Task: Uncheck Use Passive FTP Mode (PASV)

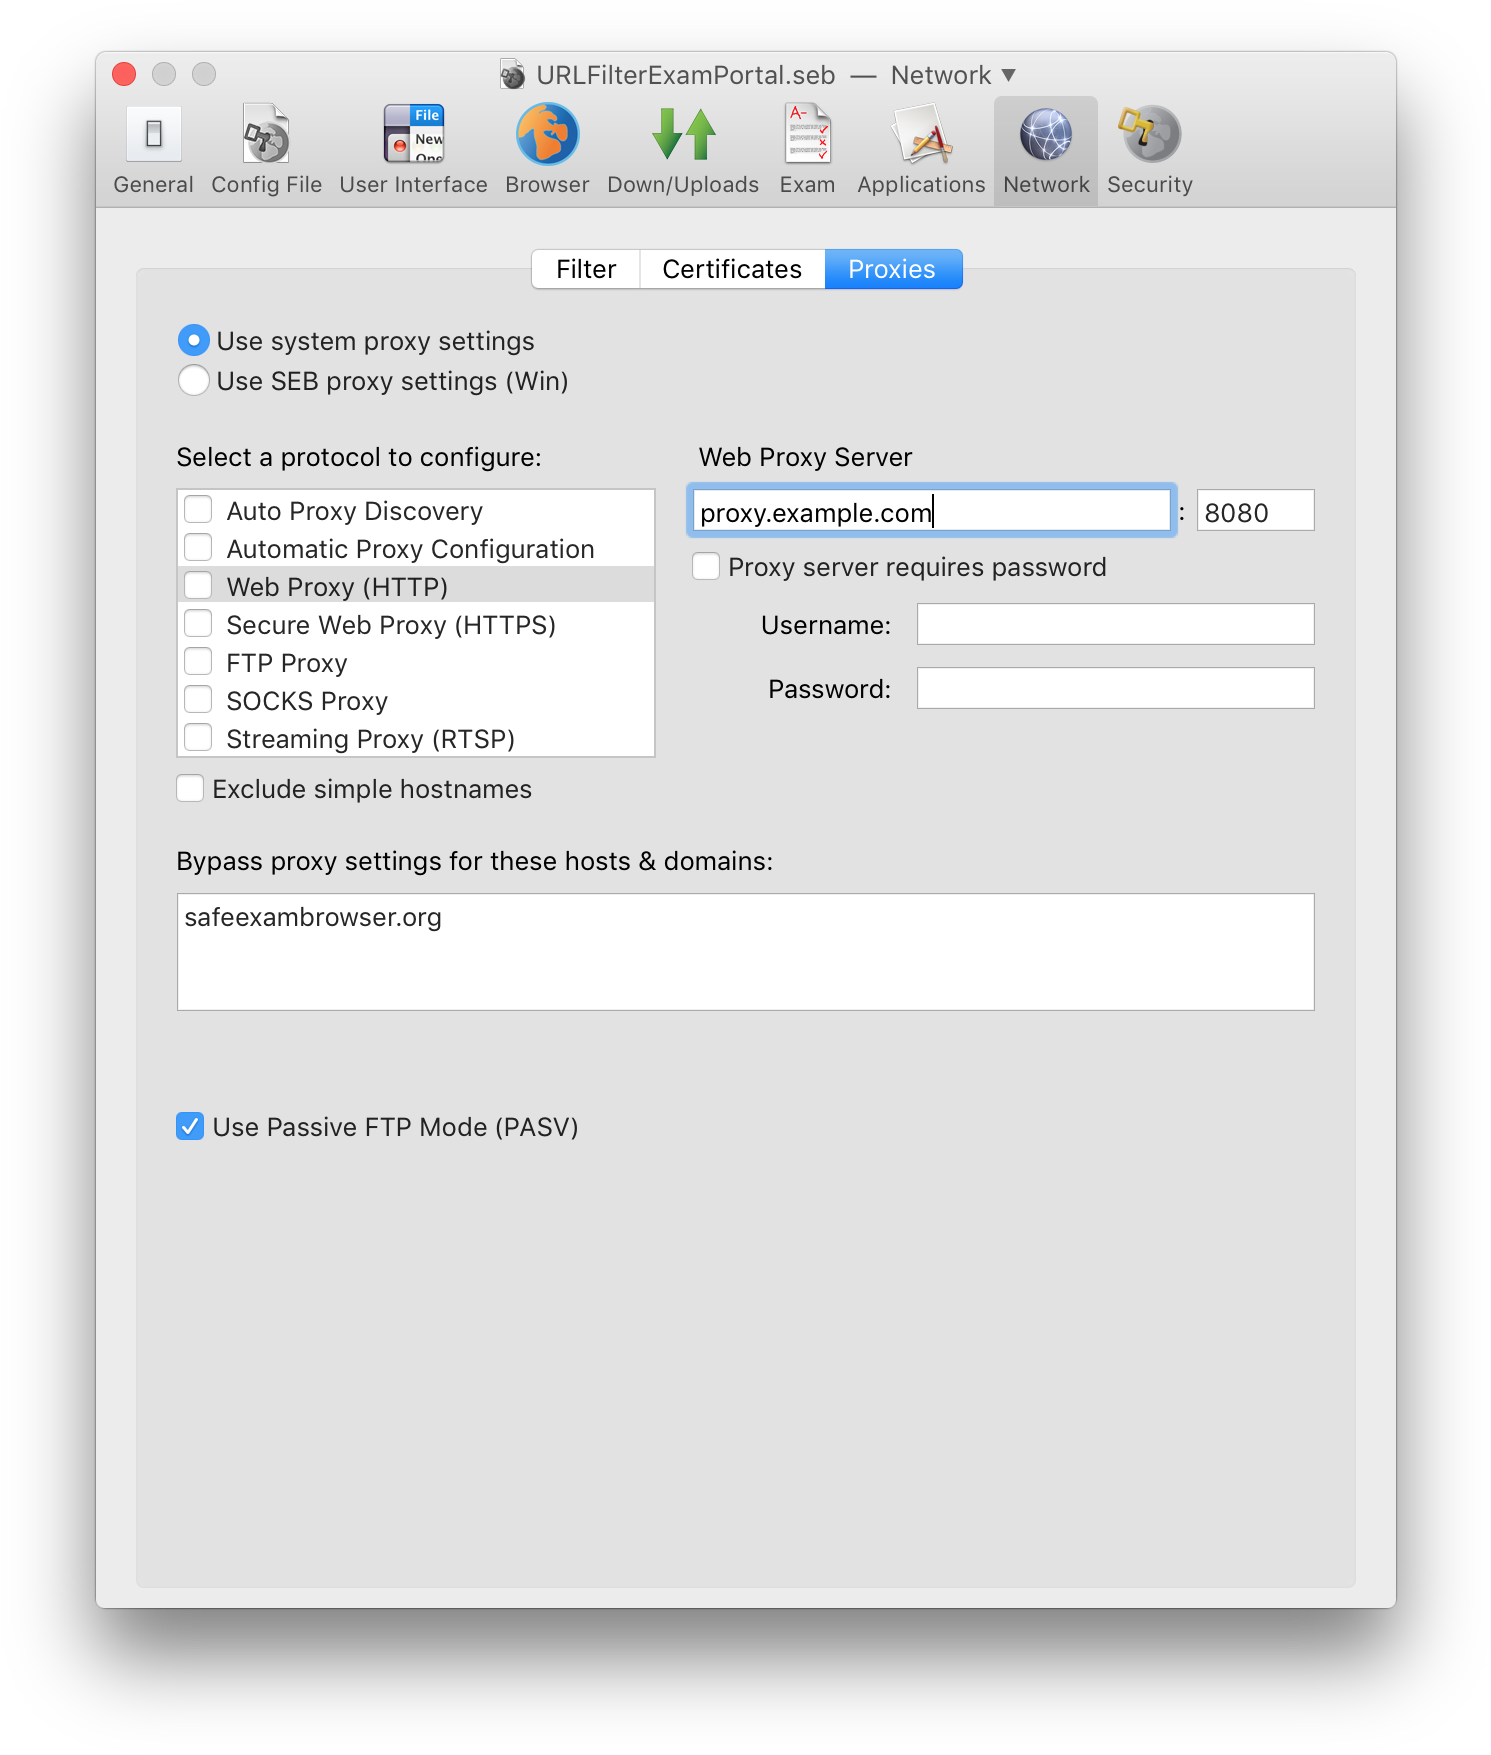Action: [190, 1127]
